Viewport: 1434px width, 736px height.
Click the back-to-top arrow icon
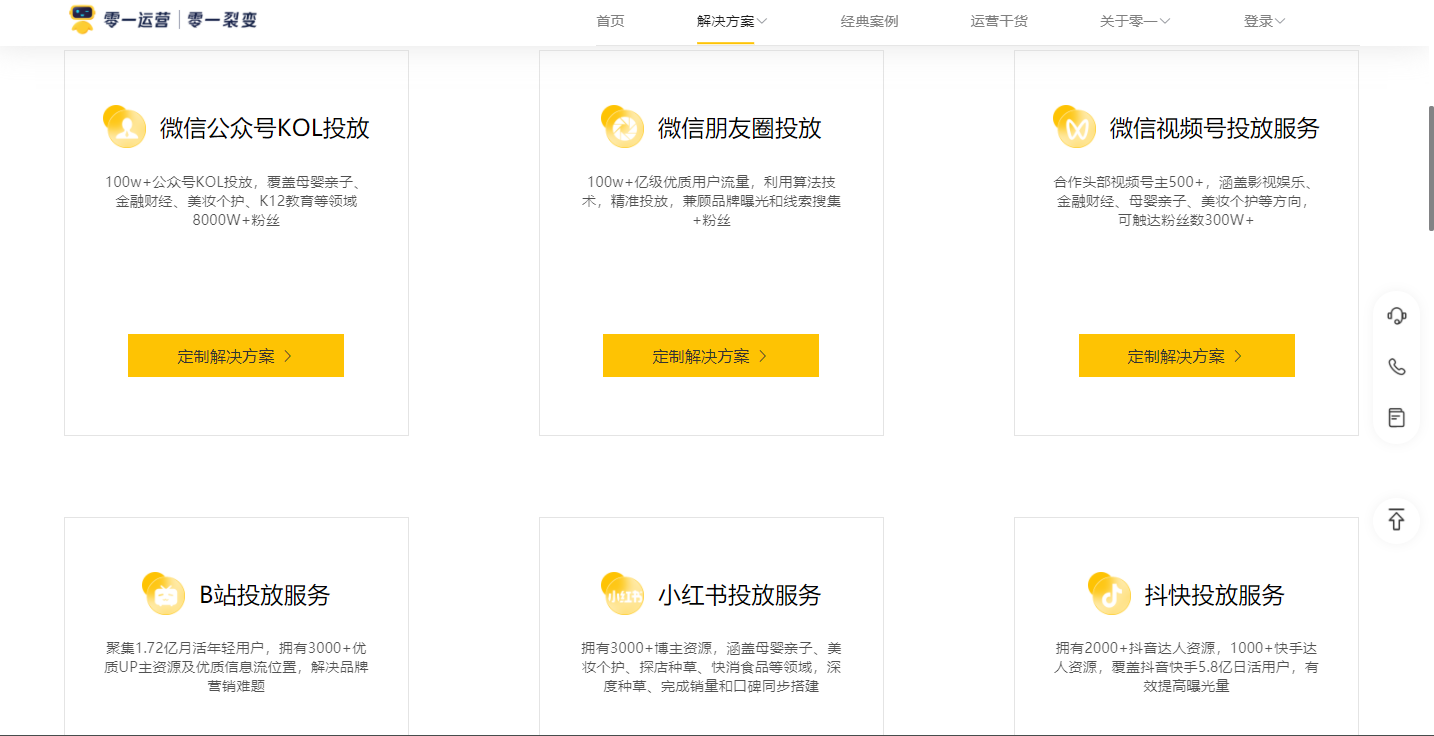coord(1397,520)
